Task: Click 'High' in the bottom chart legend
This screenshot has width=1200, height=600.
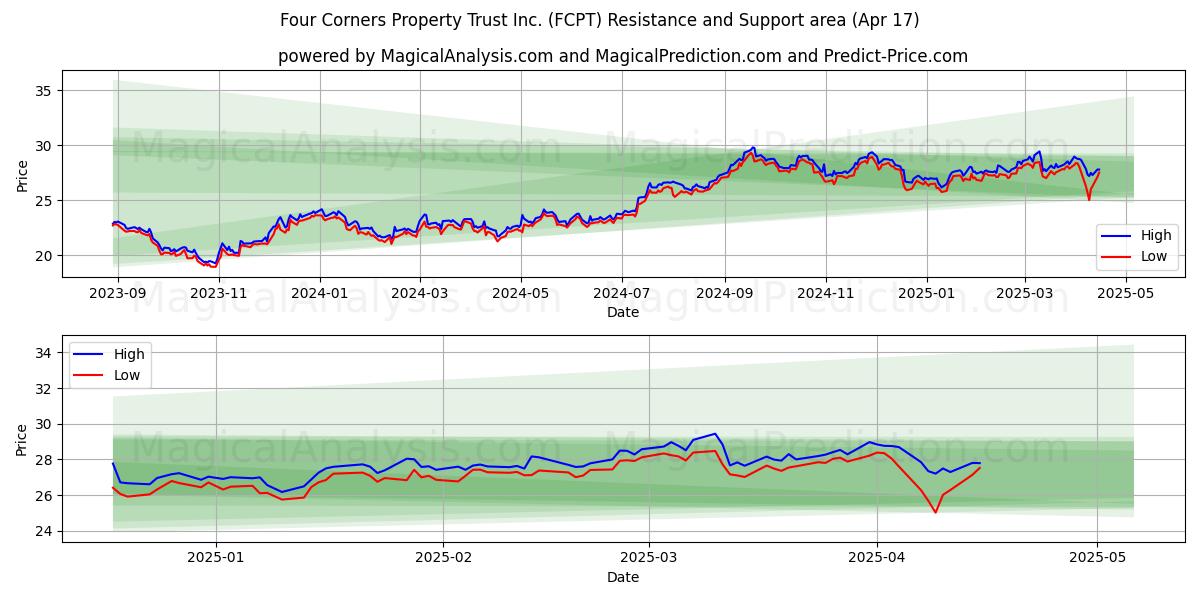Action: pos(128,354)
